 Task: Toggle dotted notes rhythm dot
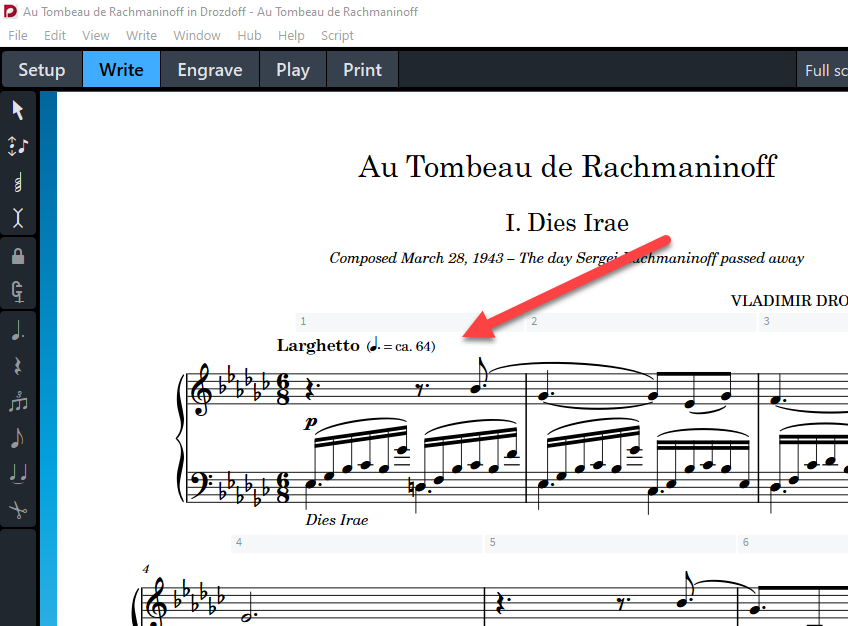18,330
